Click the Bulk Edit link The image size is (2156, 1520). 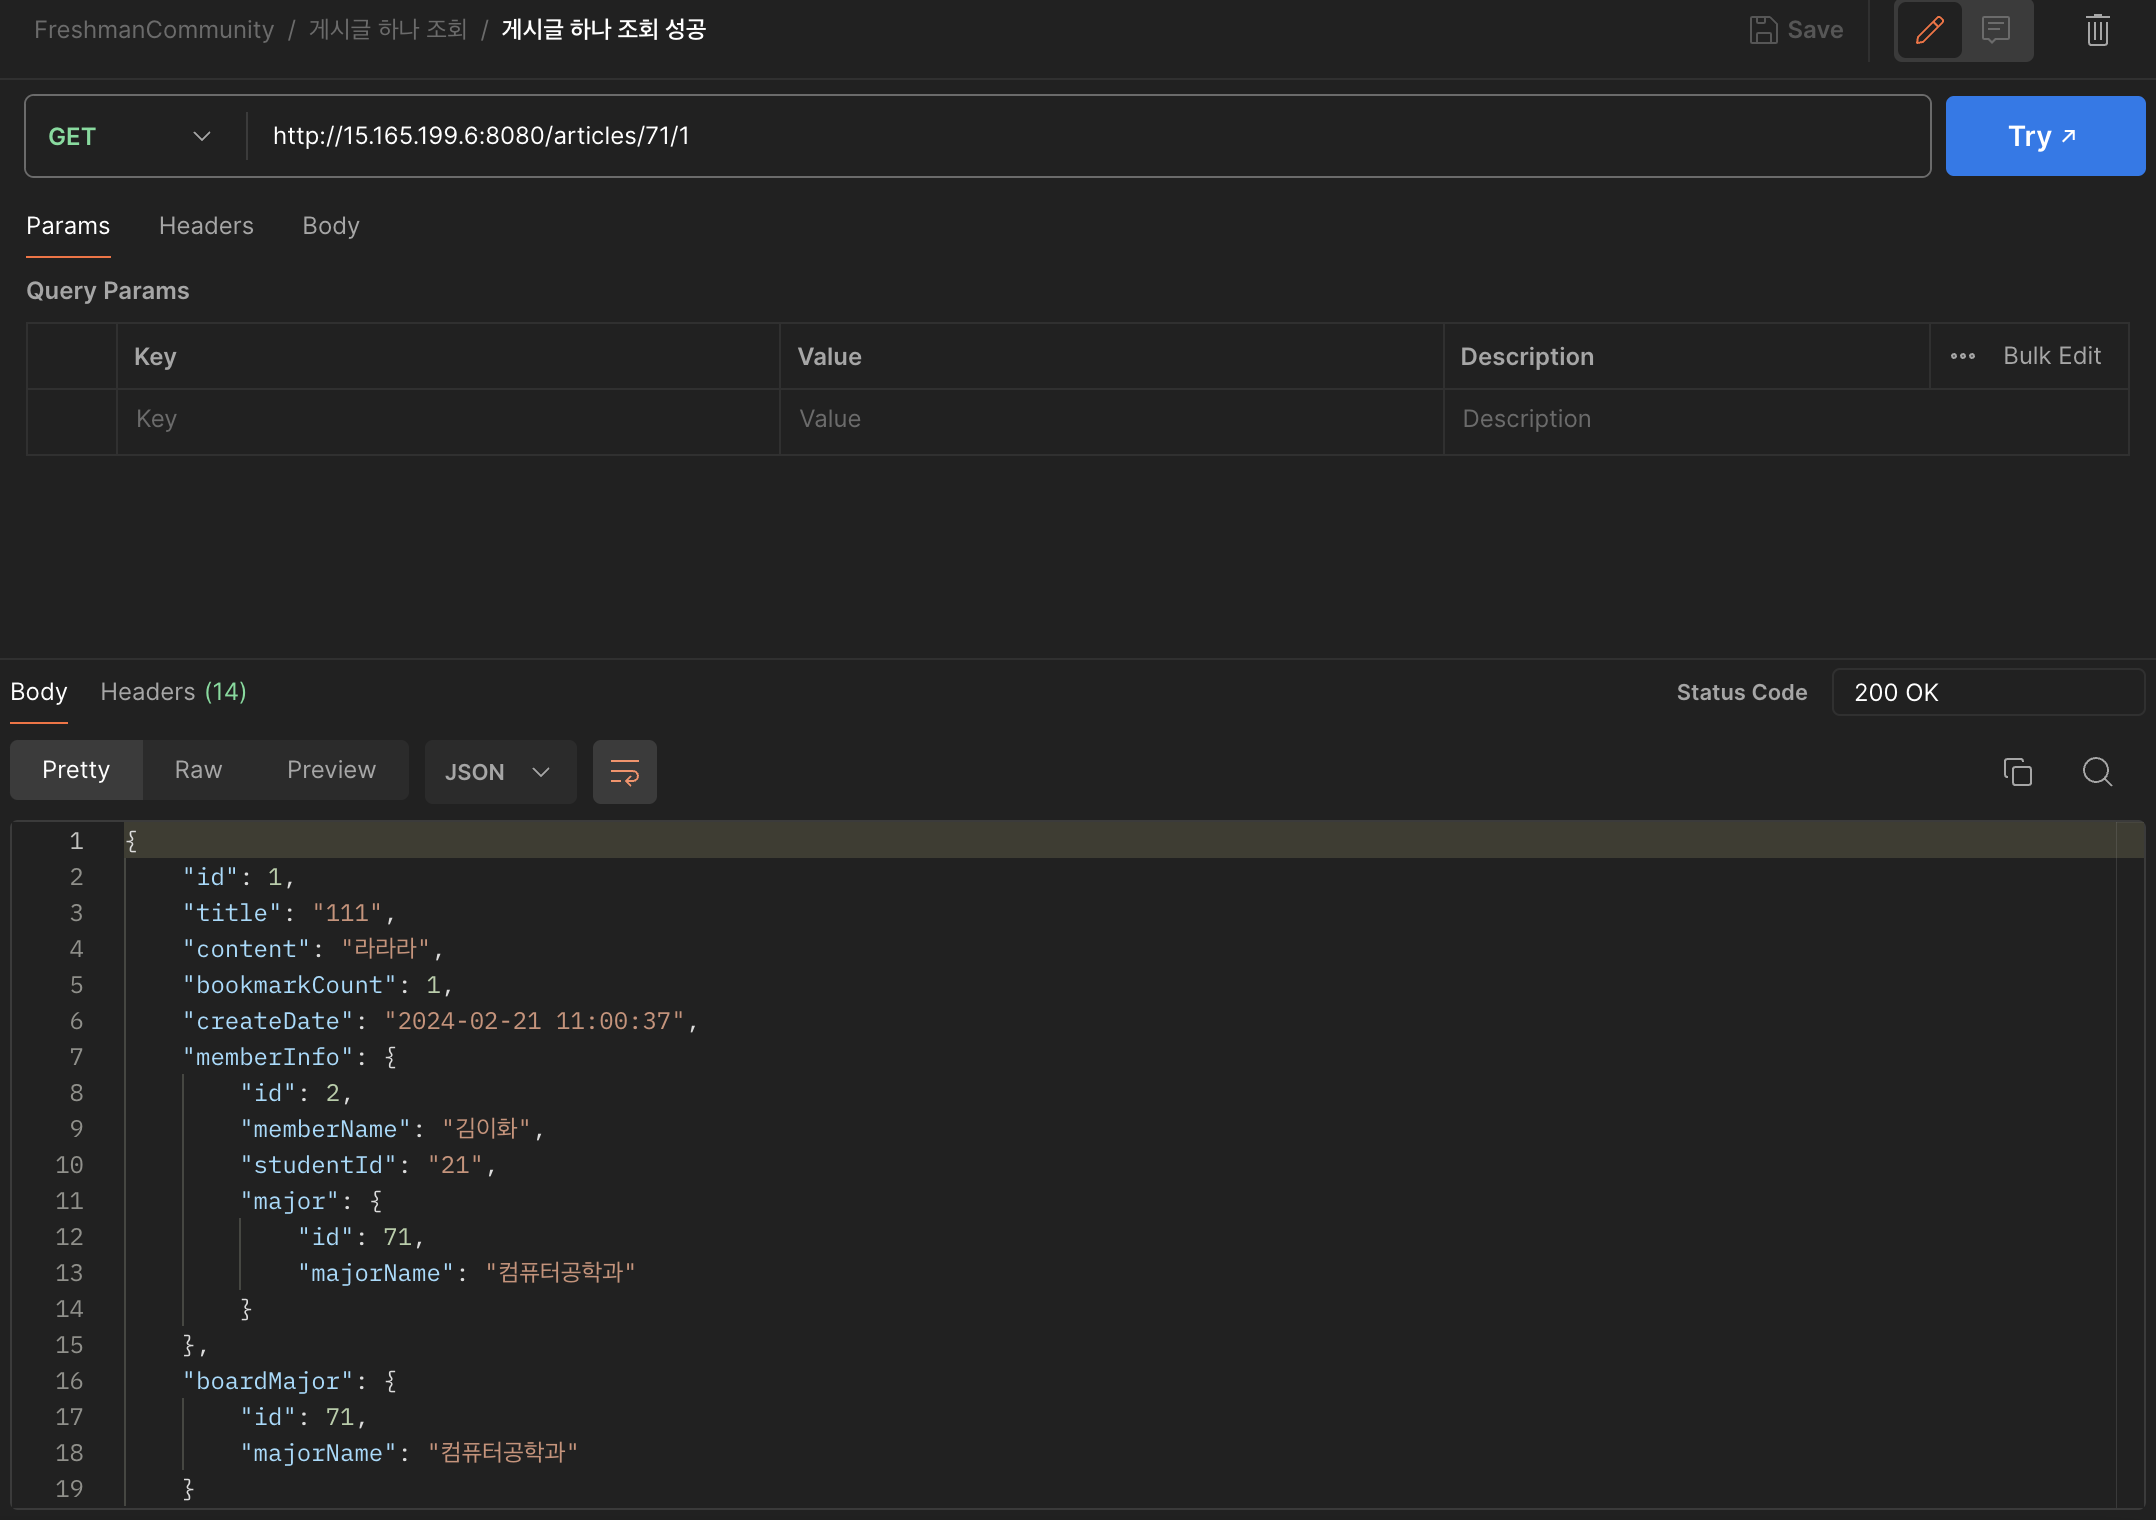2051,356
